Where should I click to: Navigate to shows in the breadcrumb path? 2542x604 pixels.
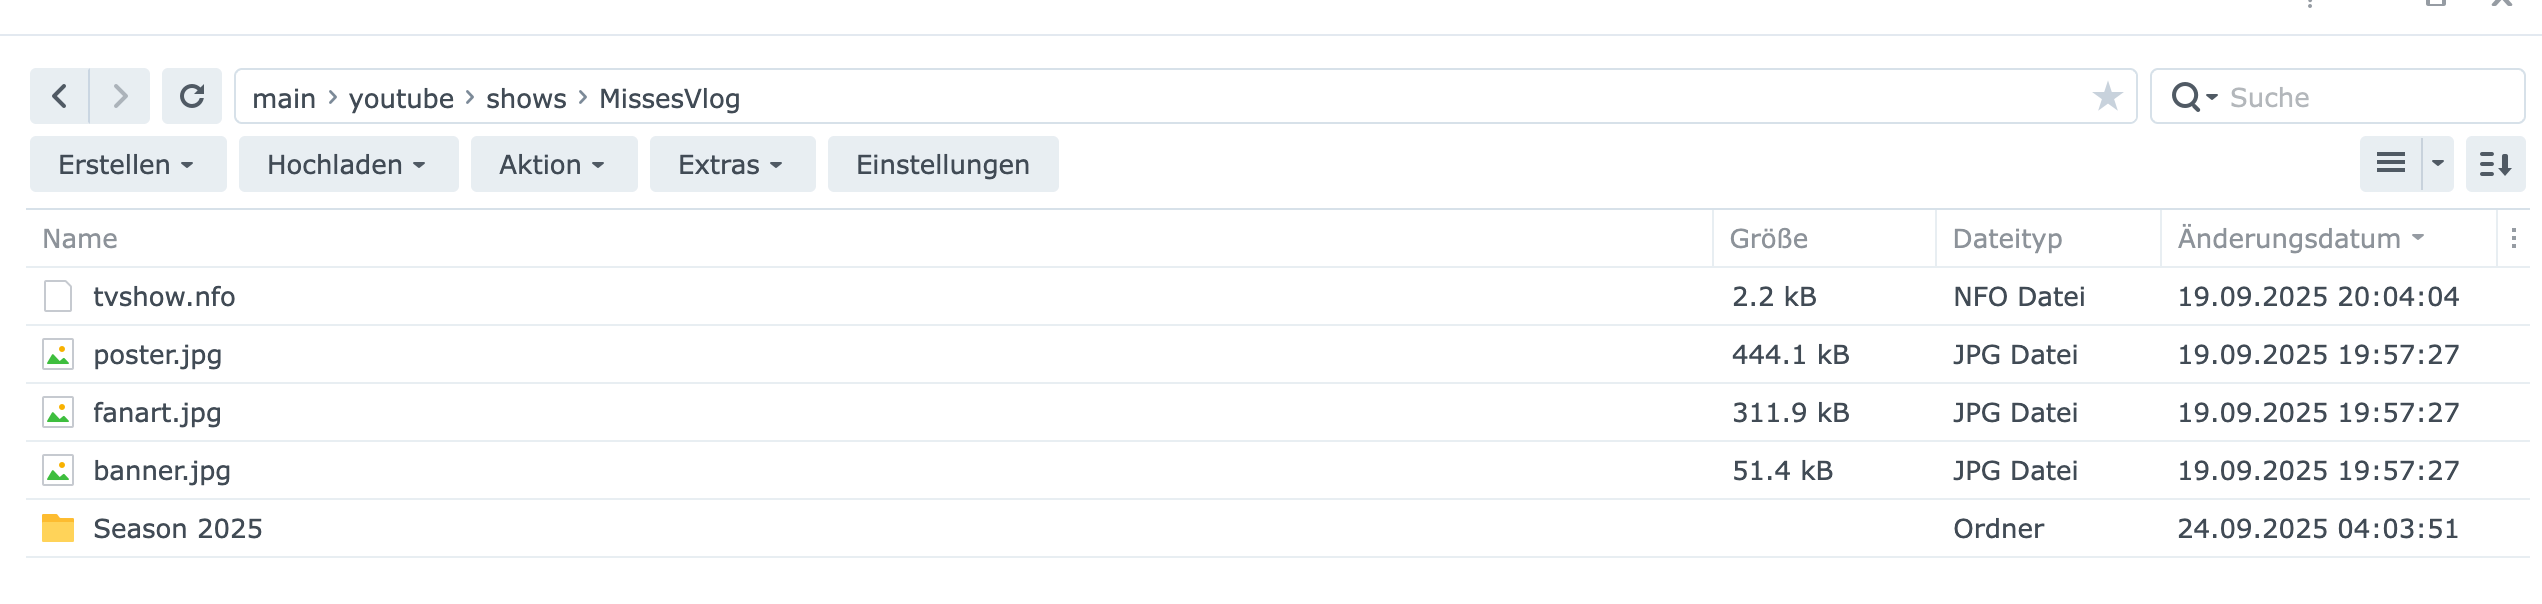pyautogui.click(x=526, y=98)
